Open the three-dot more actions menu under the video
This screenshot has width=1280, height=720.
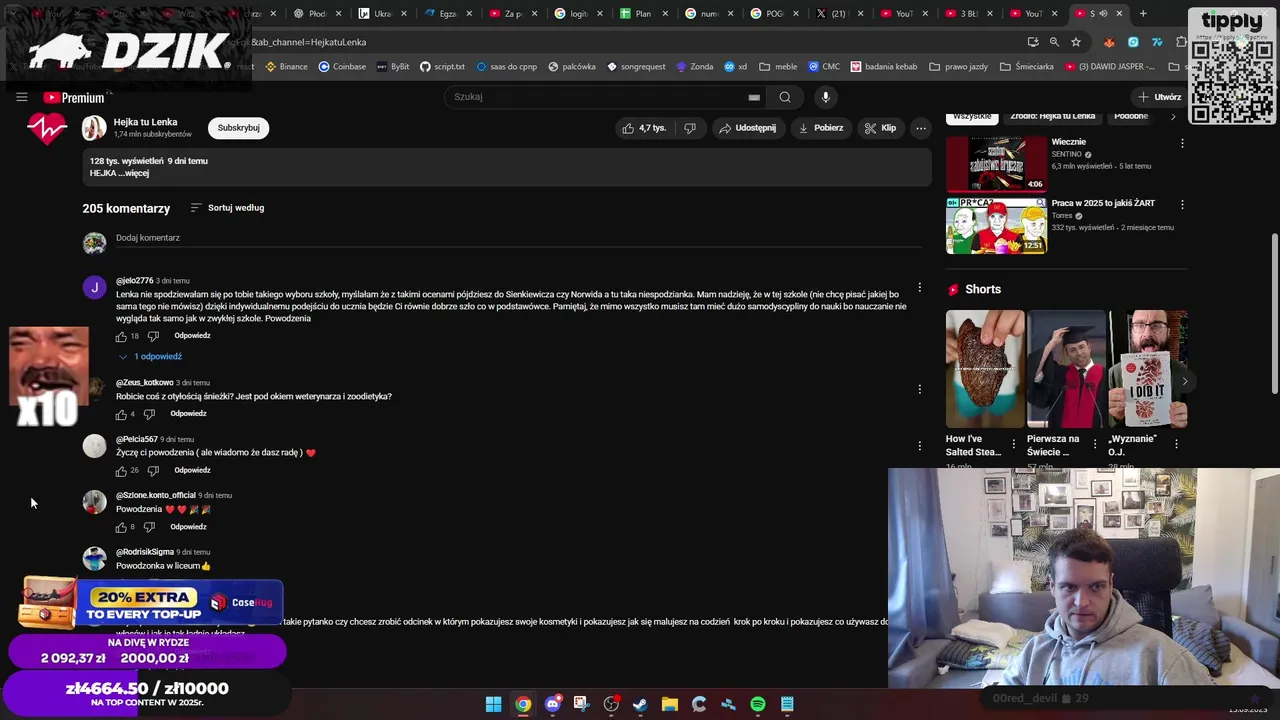pos(921,128)
